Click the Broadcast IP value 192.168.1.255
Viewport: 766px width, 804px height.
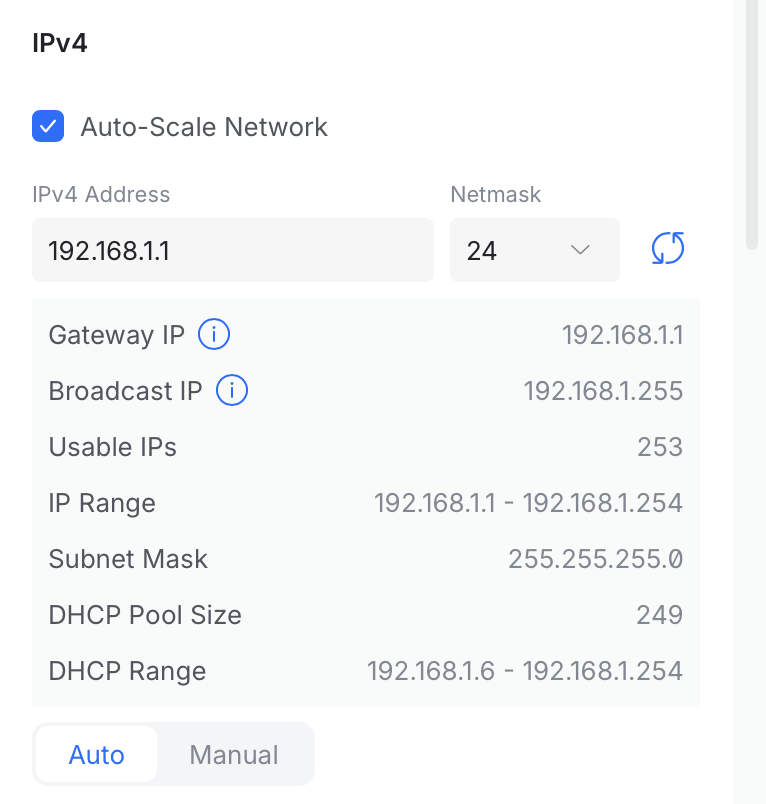point(603,391)
